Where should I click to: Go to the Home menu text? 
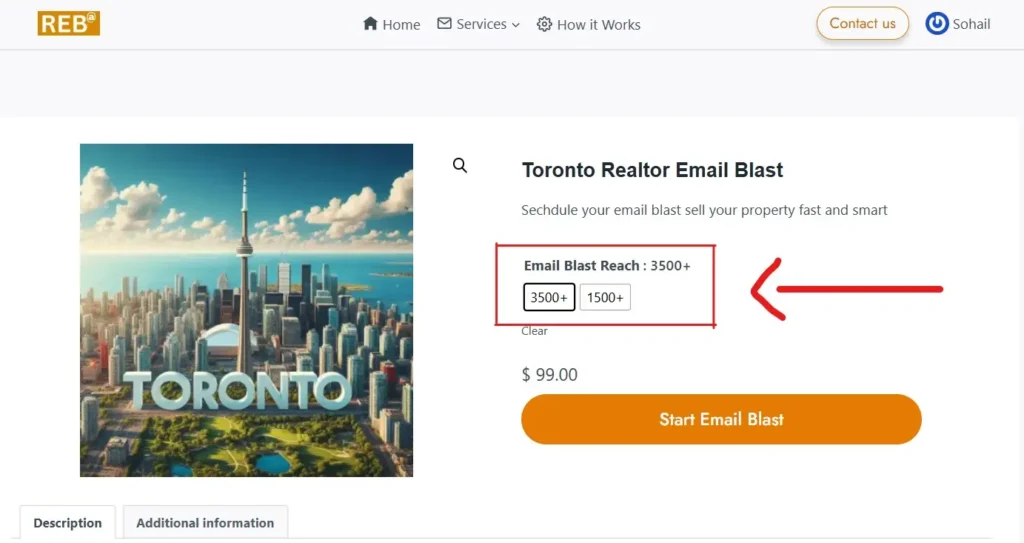pyautogui.click(x=401, y=25)
